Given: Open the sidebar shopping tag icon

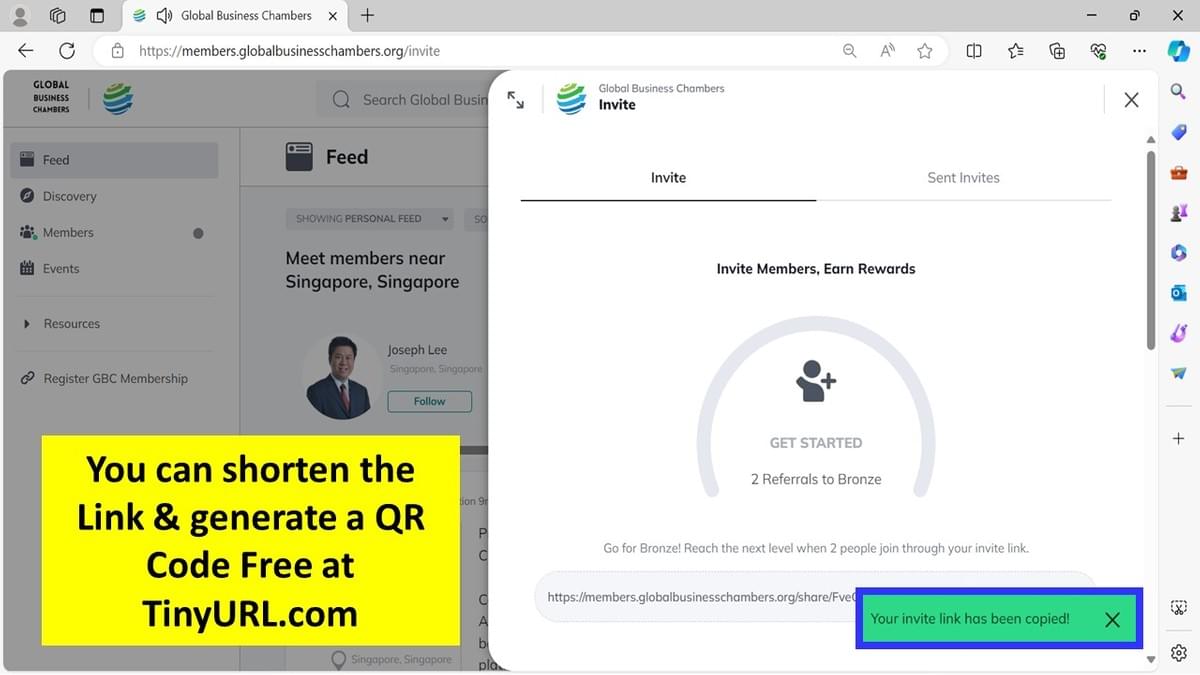Looking at the screenshot, I should pos(1178,134).
